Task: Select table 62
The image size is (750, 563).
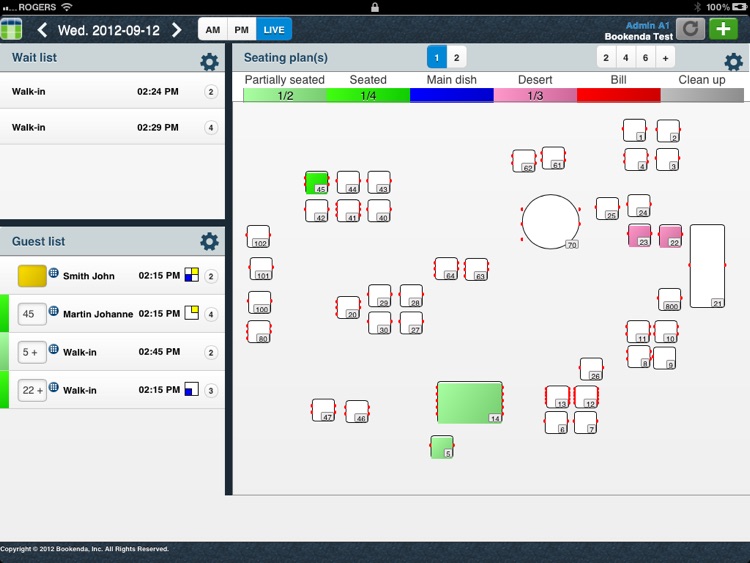Action: coord(524,161)
